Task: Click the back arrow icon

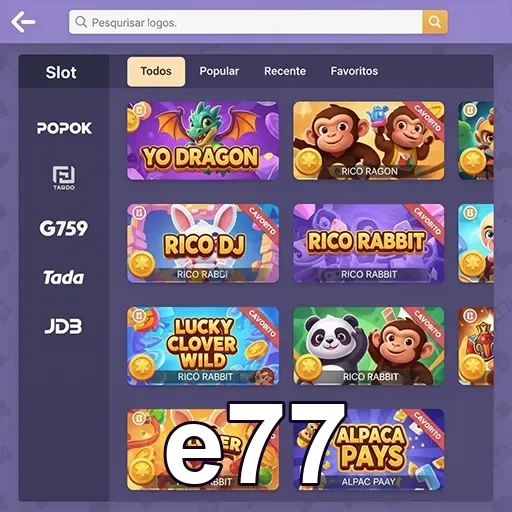Action: click(x=23, y=22)
